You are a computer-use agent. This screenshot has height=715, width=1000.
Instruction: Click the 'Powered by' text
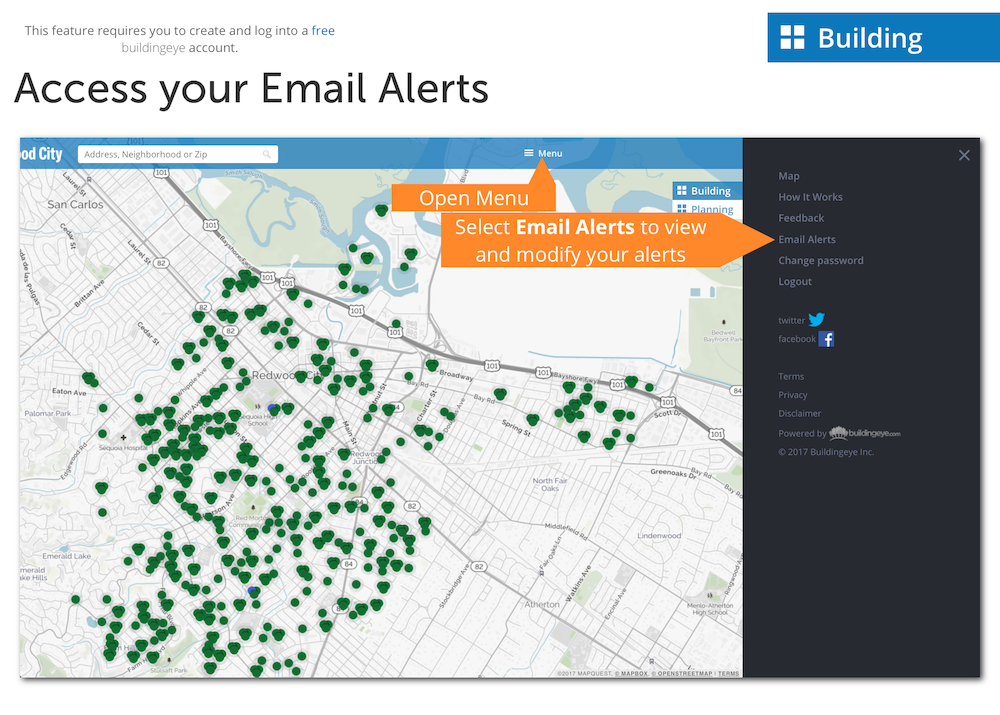(x=802, y=434)
